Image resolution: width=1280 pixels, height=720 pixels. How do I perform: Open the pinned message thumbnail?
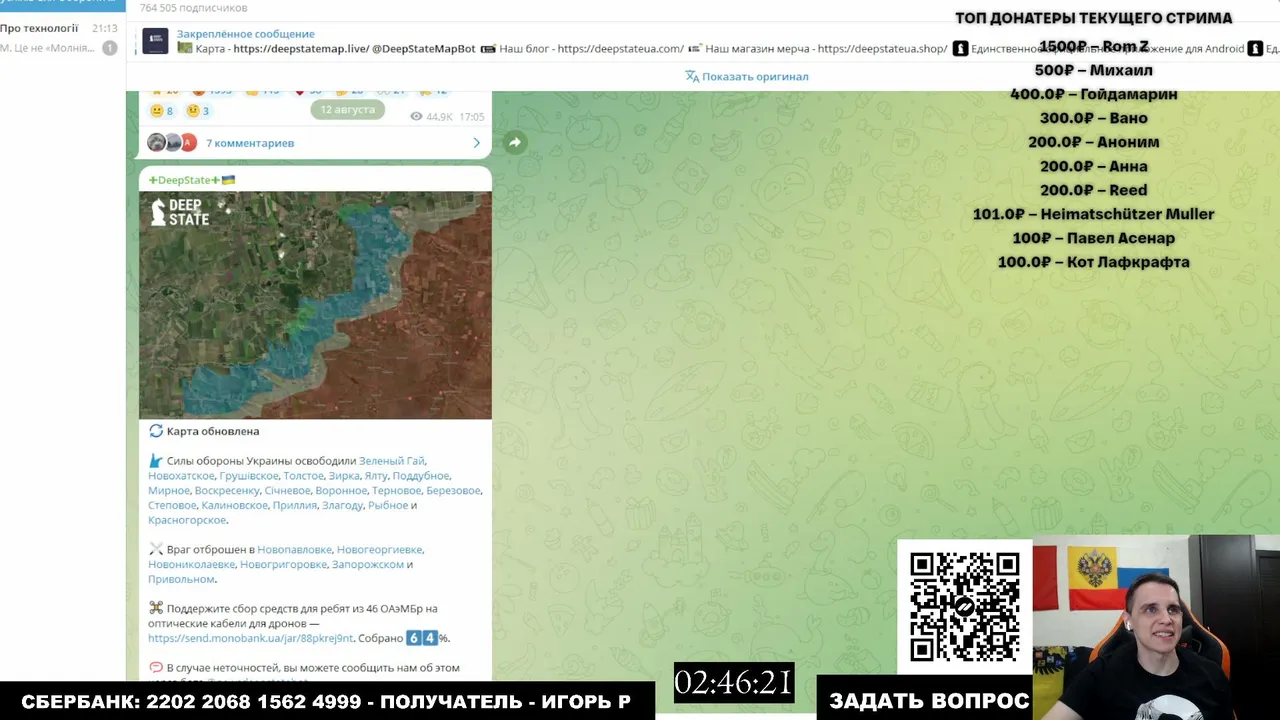pyautogui.click(x=155, y=41)
